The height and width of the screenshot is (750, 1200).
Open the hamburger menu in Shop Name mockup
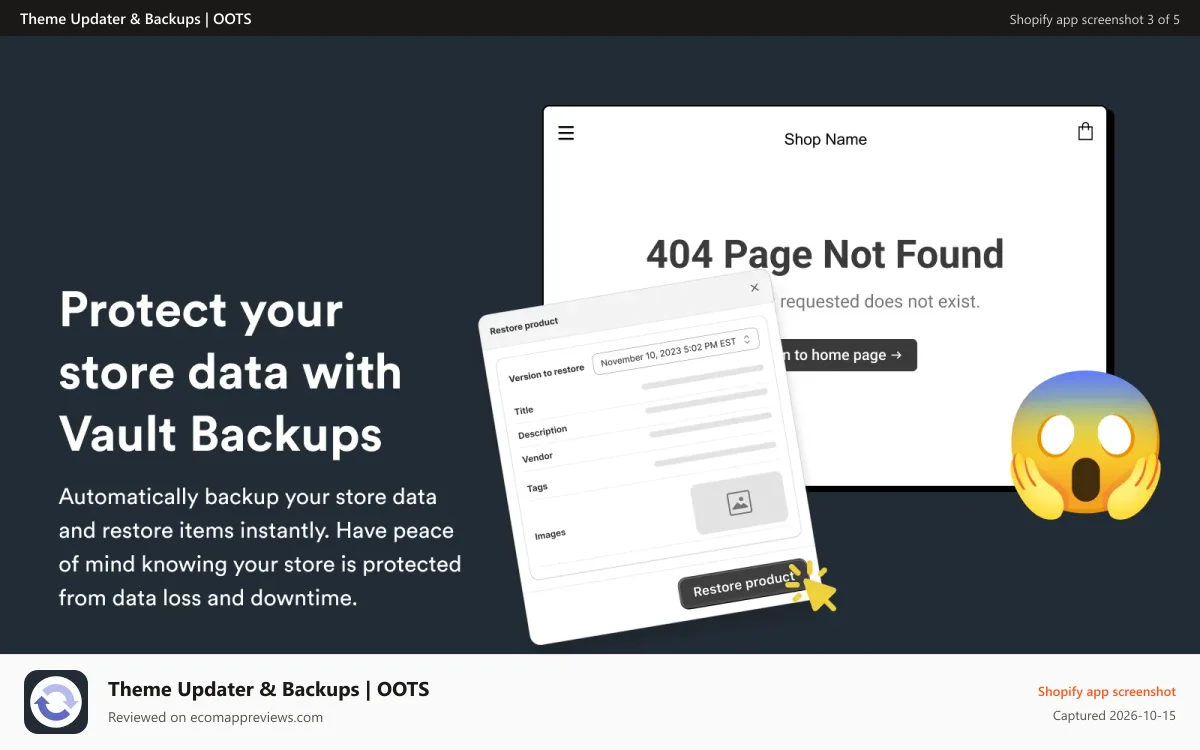pyautogui.click(x=566, y=133)
